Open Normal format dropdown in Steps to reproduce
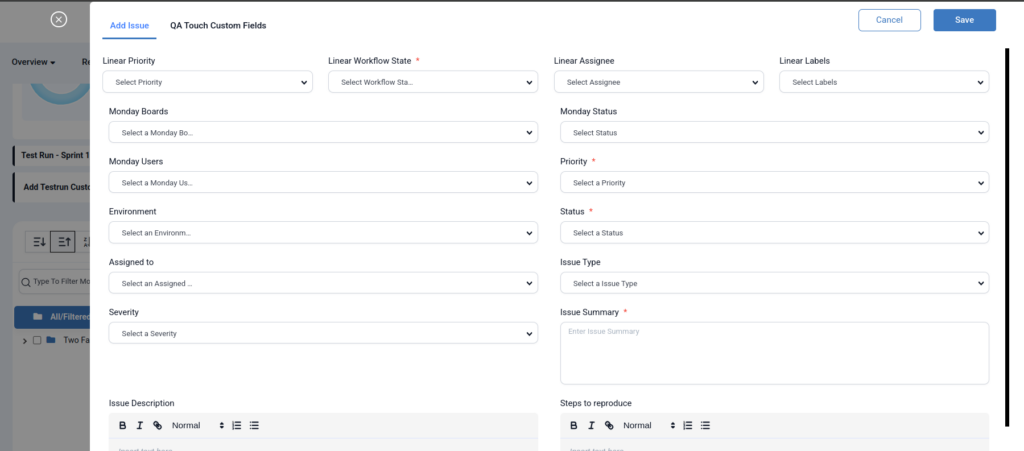This screenshot has height=451, width=1024. [649, 426]
